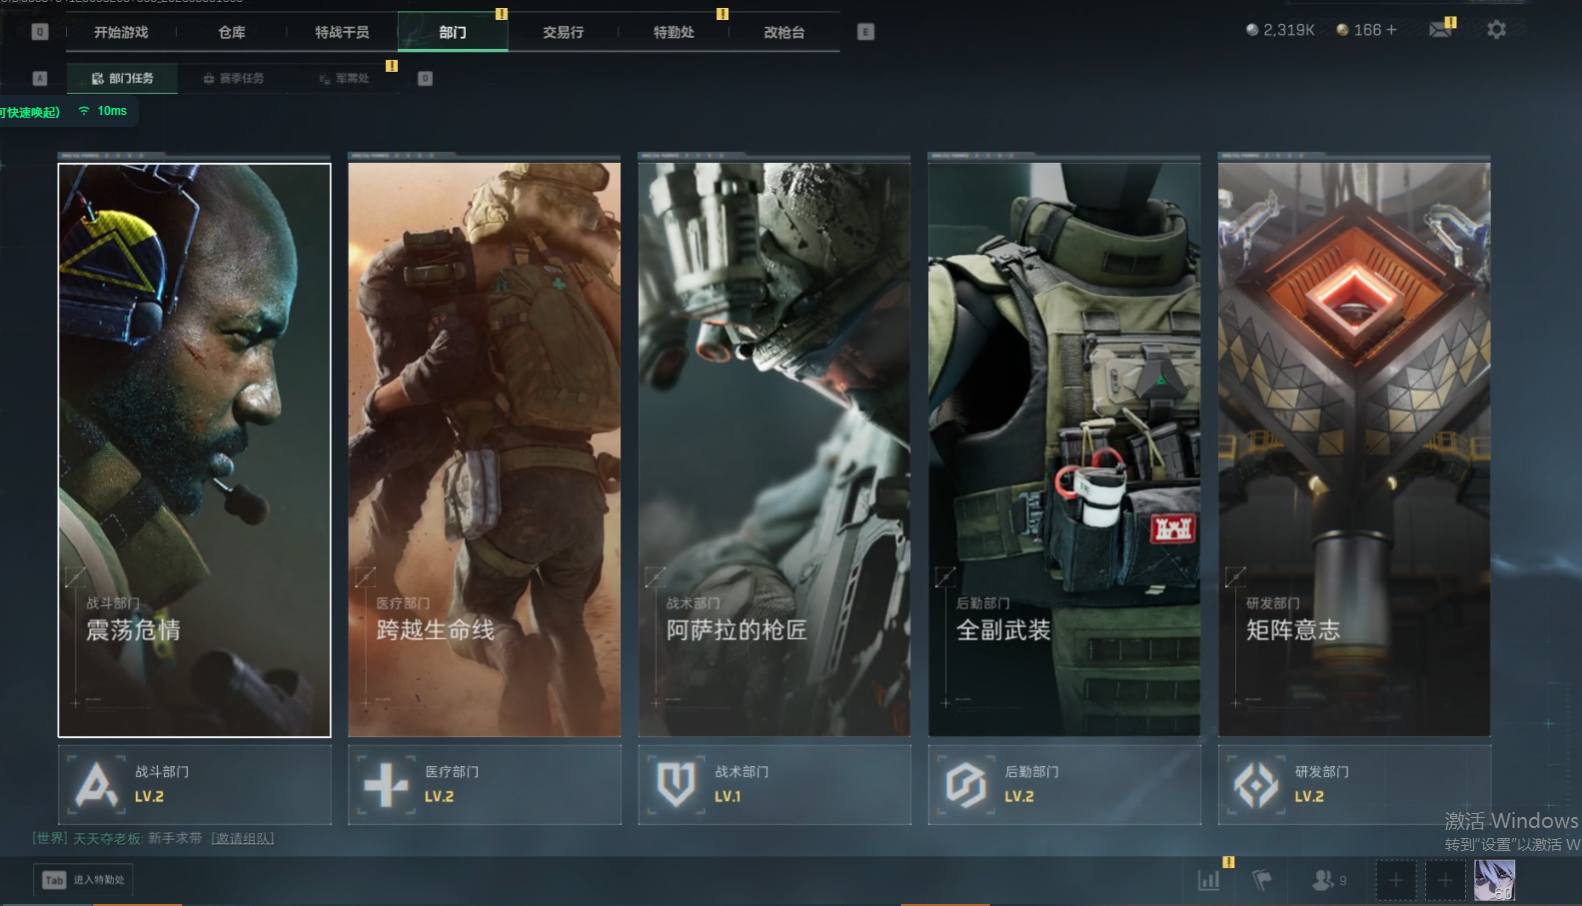This screenshot has width=1582, height=906.
Task: Open the mail envelope icon
Action: pyautogui.click(x=1440, y=30)
